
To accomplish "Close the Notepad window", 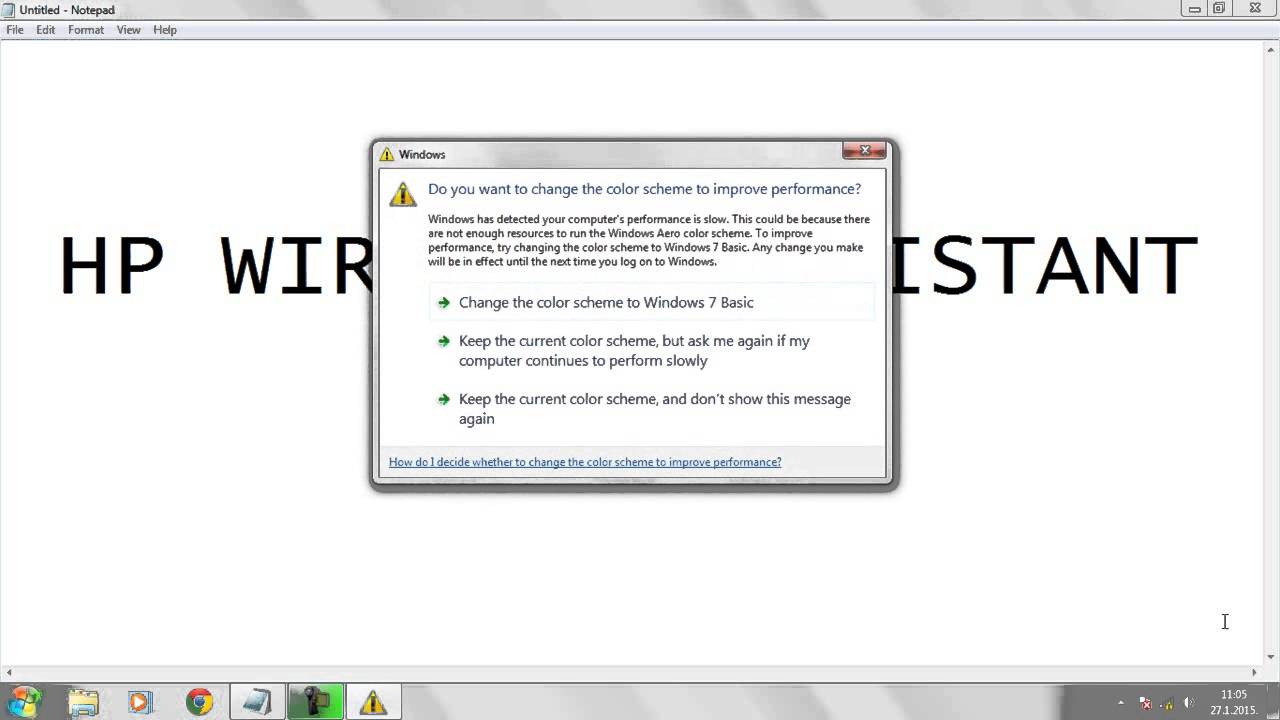I will pyautogui.click(x=1255, y=9).
